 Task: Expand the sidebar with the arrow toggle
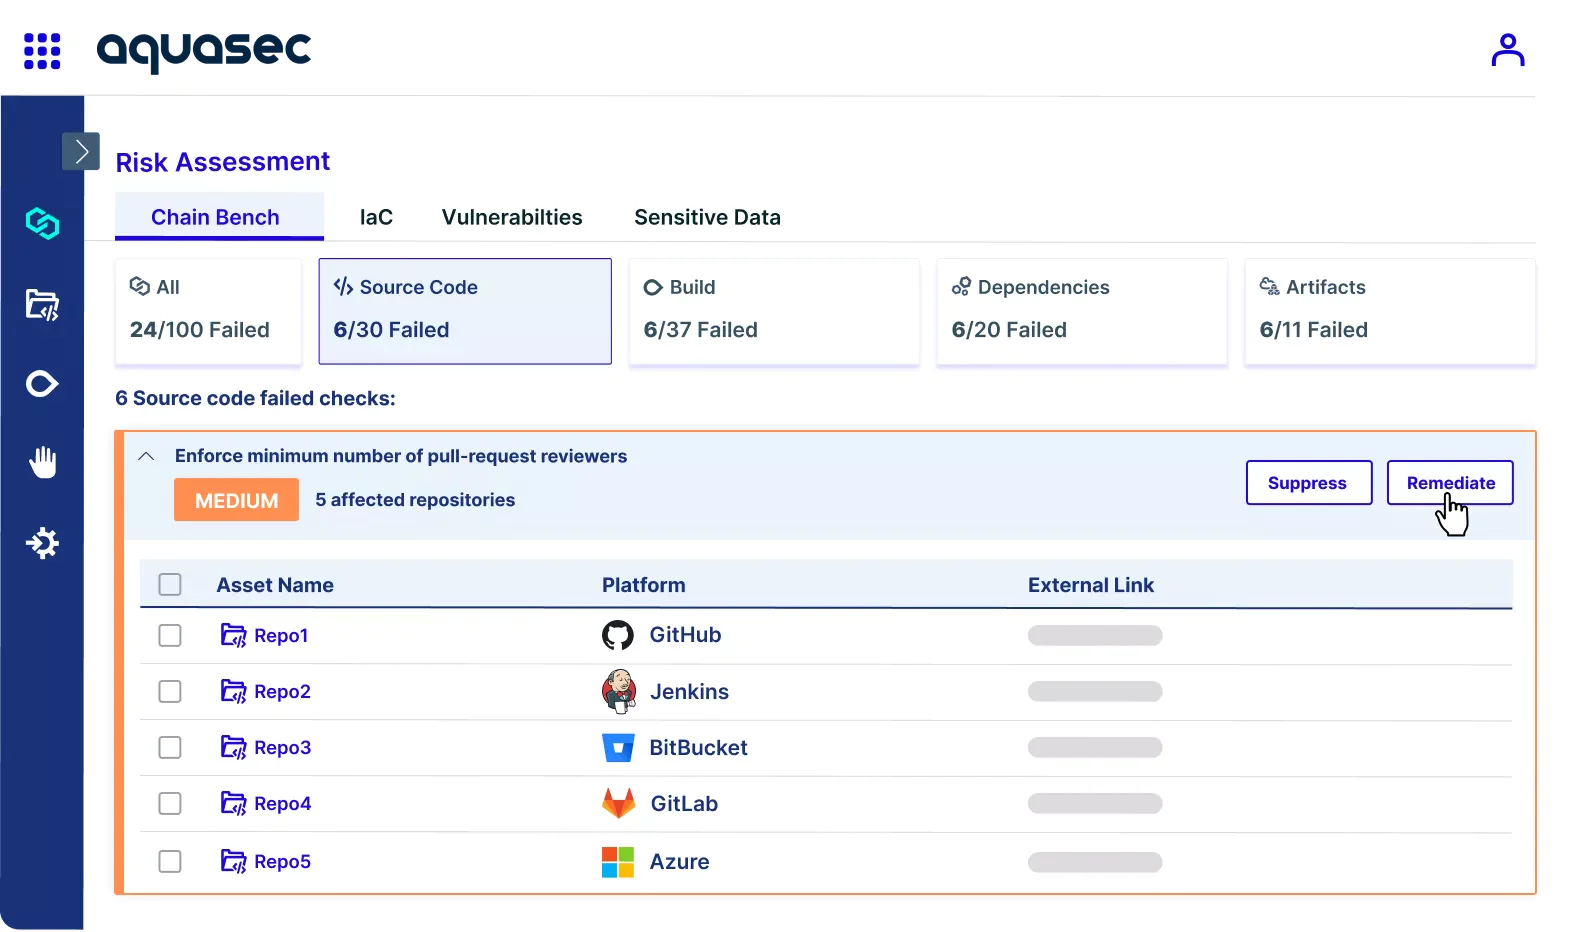81,151
